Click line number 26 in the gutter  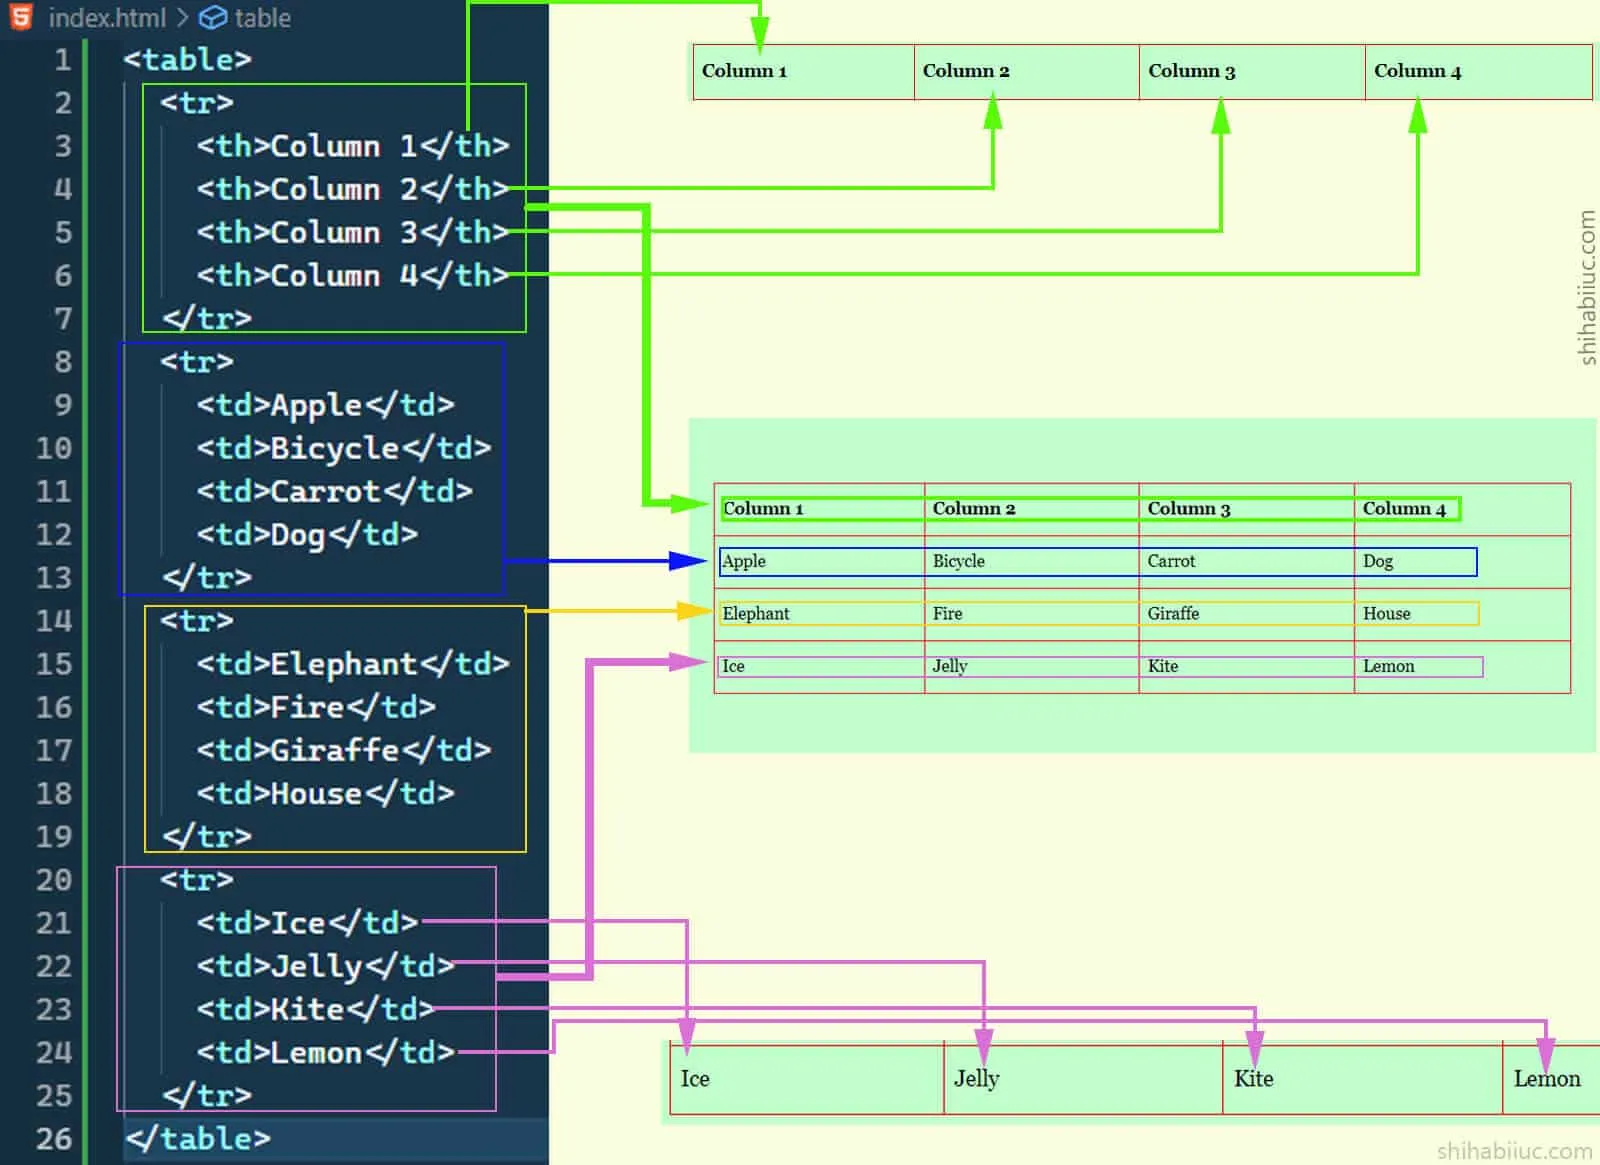pyautogui.click(x=54, y=1138)
